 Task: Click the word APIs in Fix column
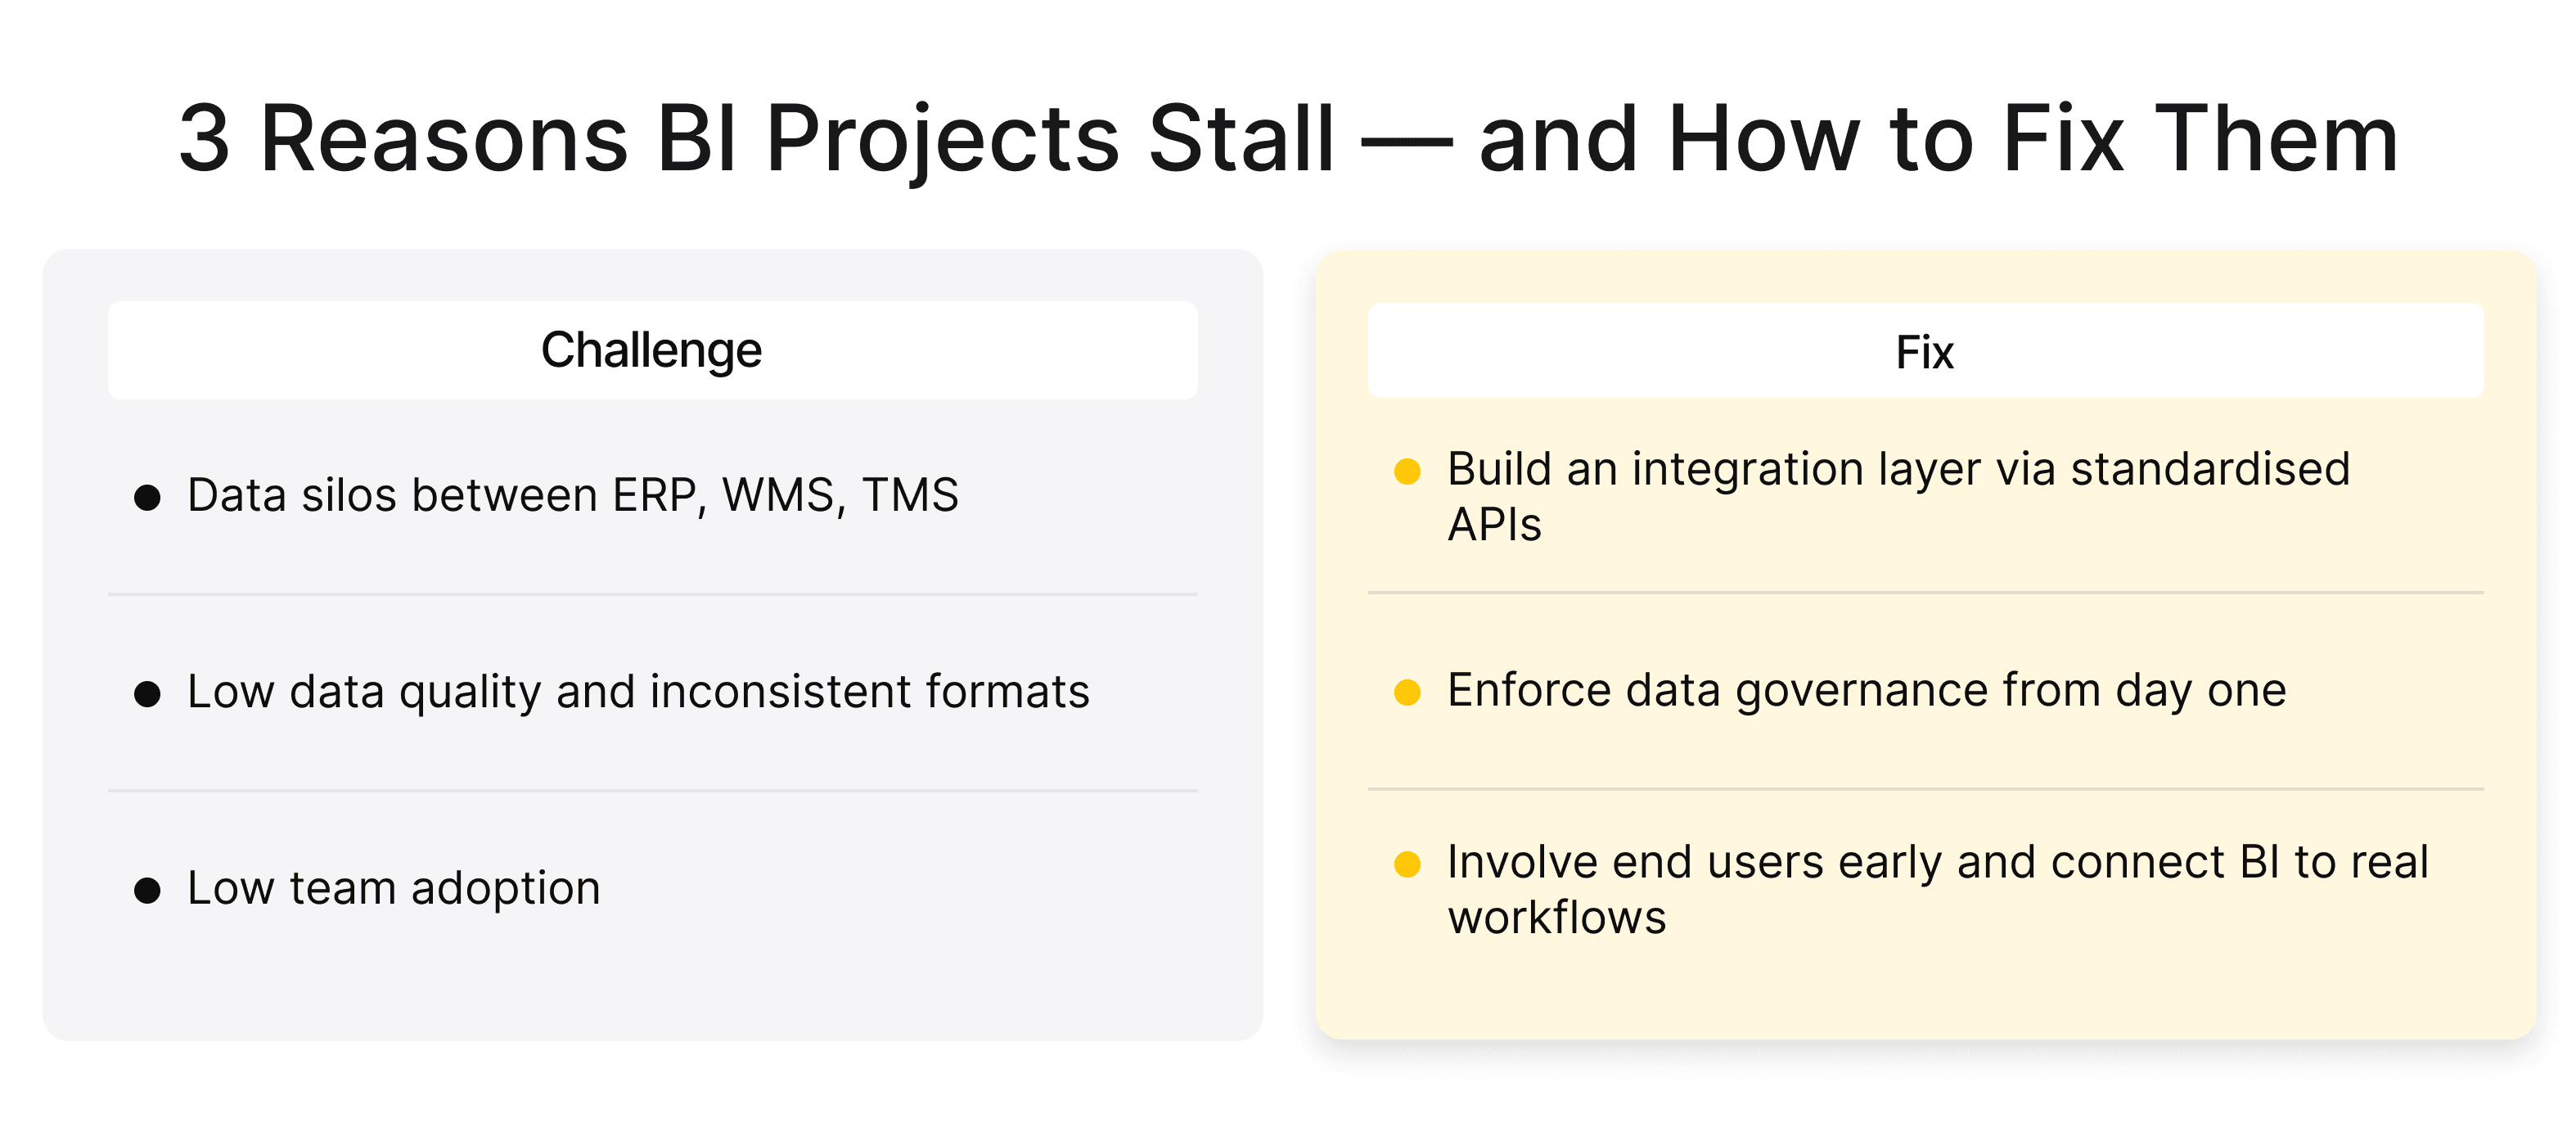[x=1495, y=525]
